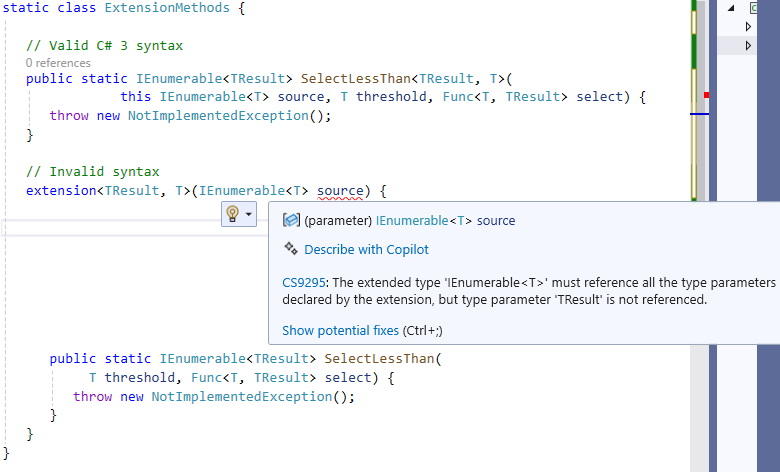Click the red error marker in scrollbar
The height and width of the screenshot is (472, 780).
[706, 94]
